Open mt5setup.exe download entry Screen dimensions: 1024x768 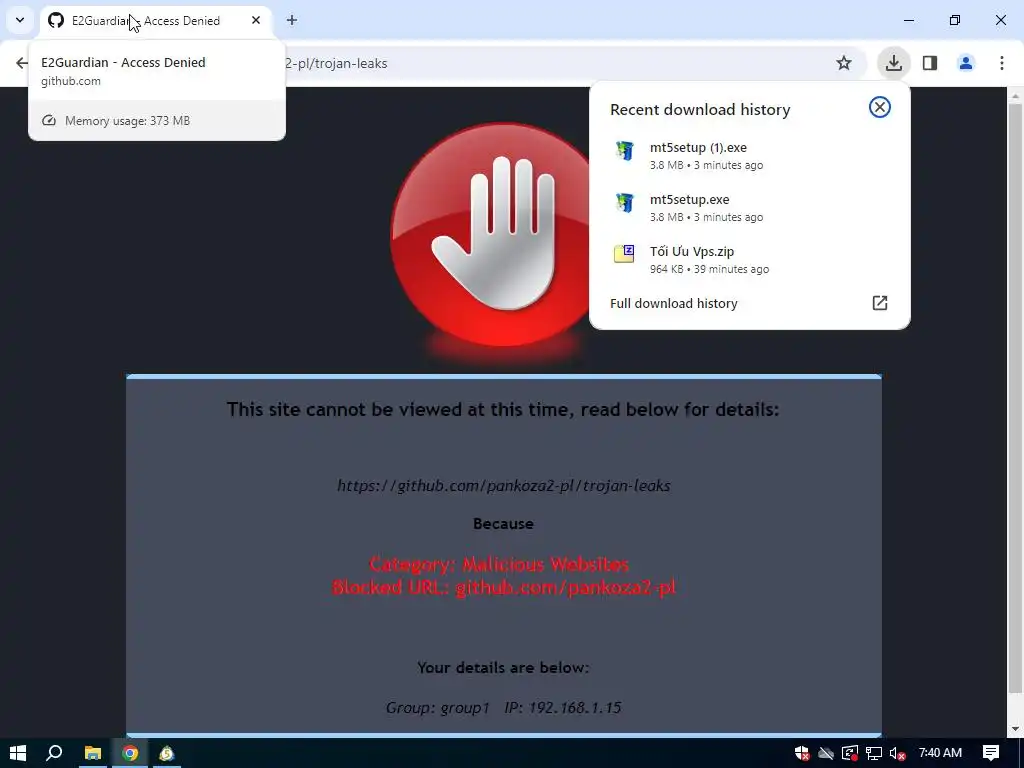click(749, 208)
